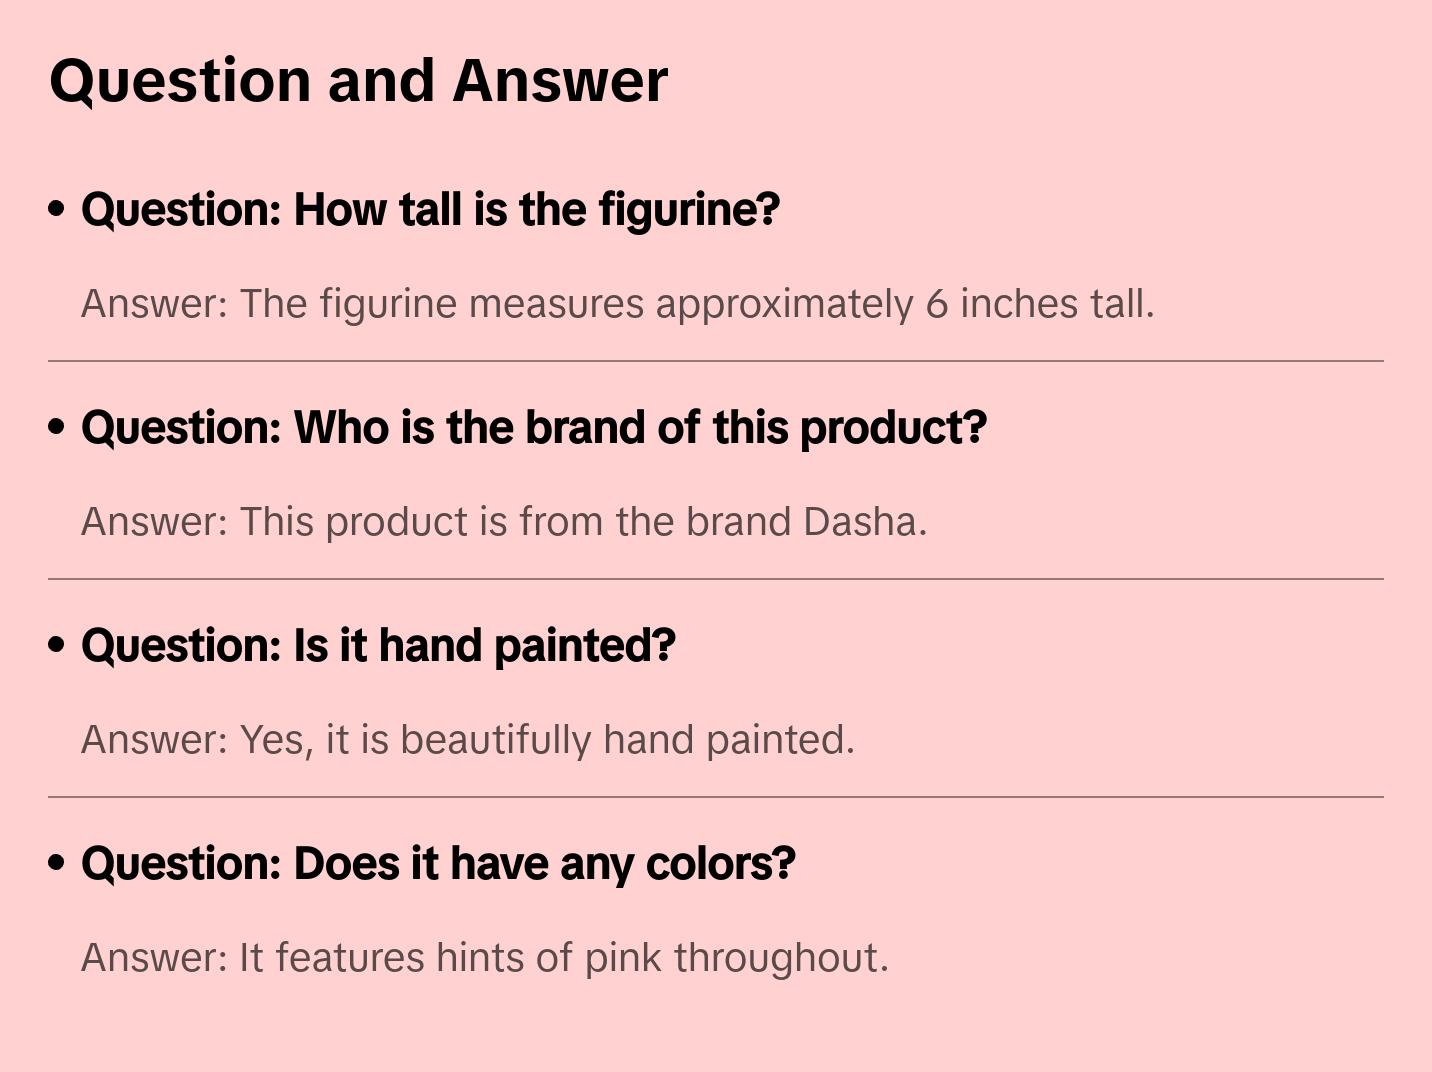Select the question about the product brand
The height and width of the screenshot is (1072, 1432).
pyautogui.click(x=534, y=428)
